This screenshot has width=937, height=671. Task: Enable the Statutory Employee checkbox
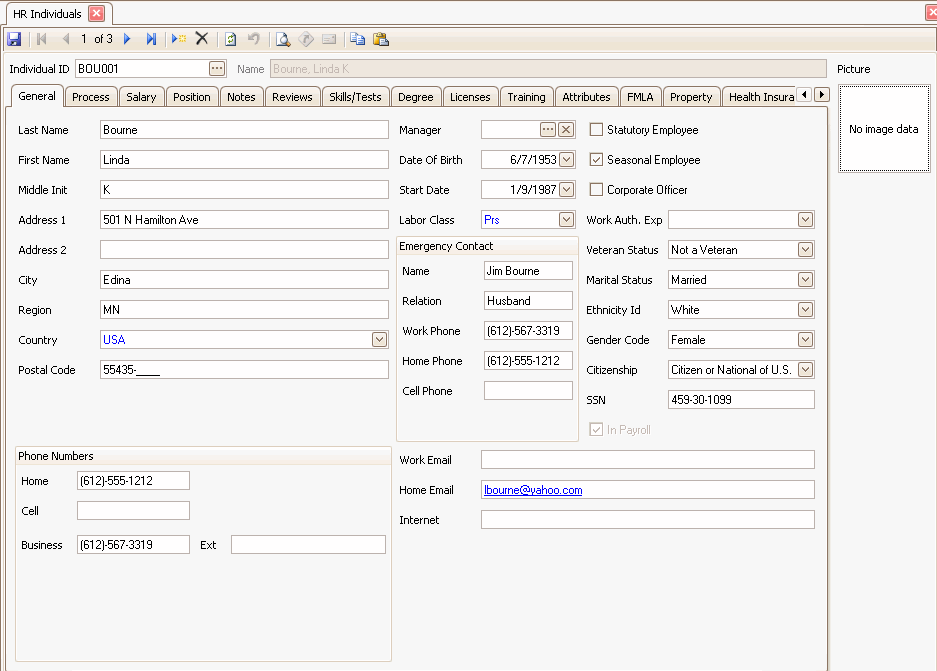[597, 130]
